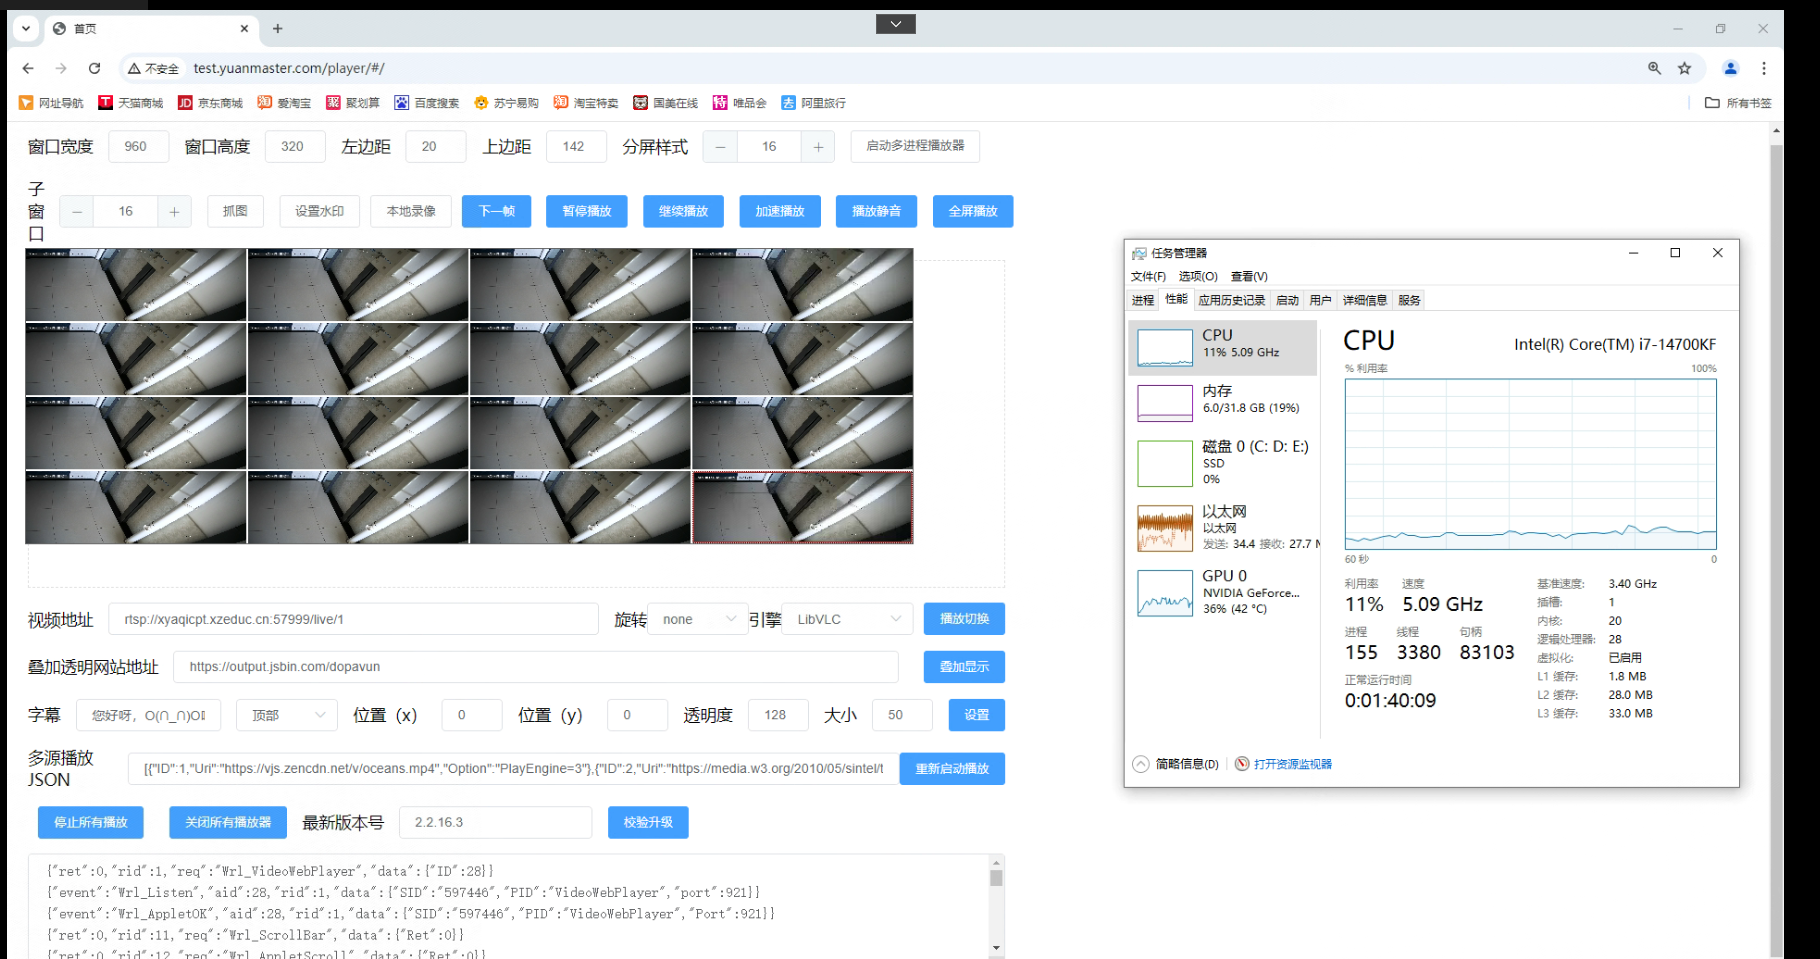This screenshot has height=959, width=1820.
Task: Click the 叠加显示 button
Action: (964, 667)
